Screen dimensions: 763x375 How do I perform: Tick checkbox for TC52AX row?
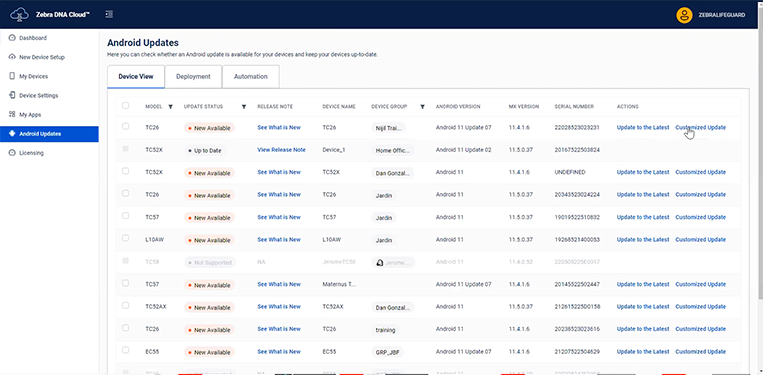point(126,305)
